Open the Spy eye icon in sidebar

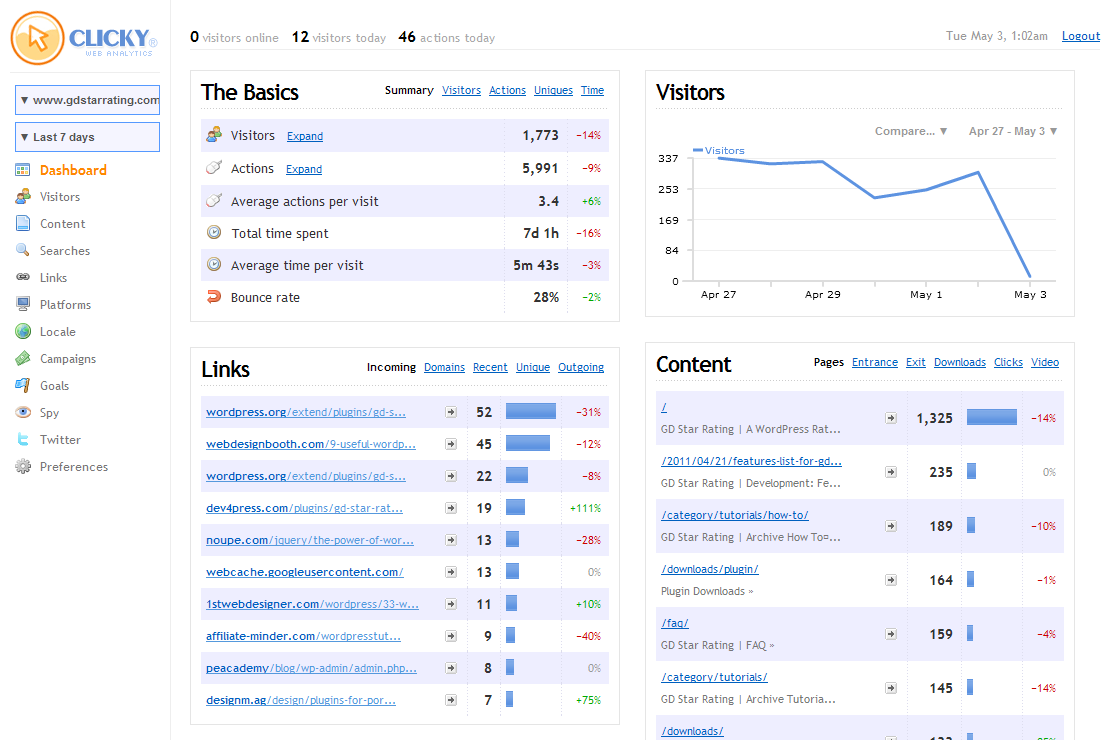23,412
